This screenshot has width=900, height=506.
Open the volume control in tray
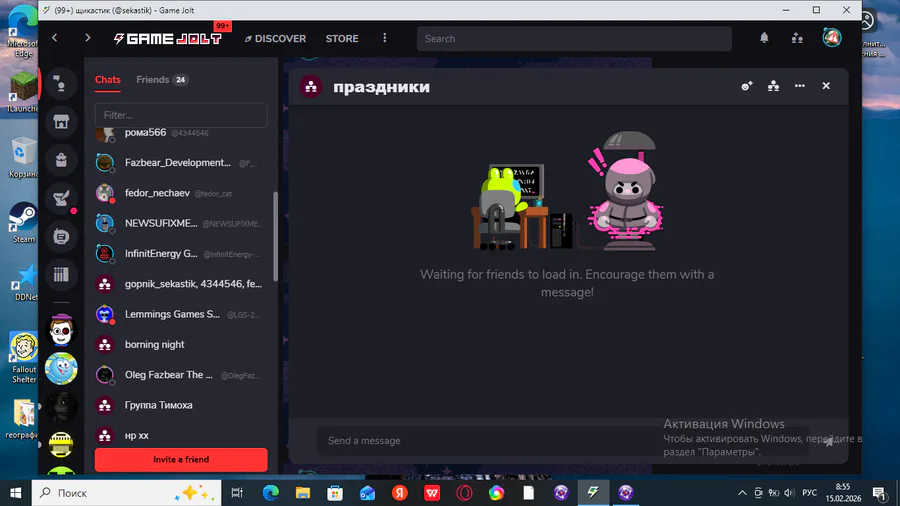[x=789, y=493]
